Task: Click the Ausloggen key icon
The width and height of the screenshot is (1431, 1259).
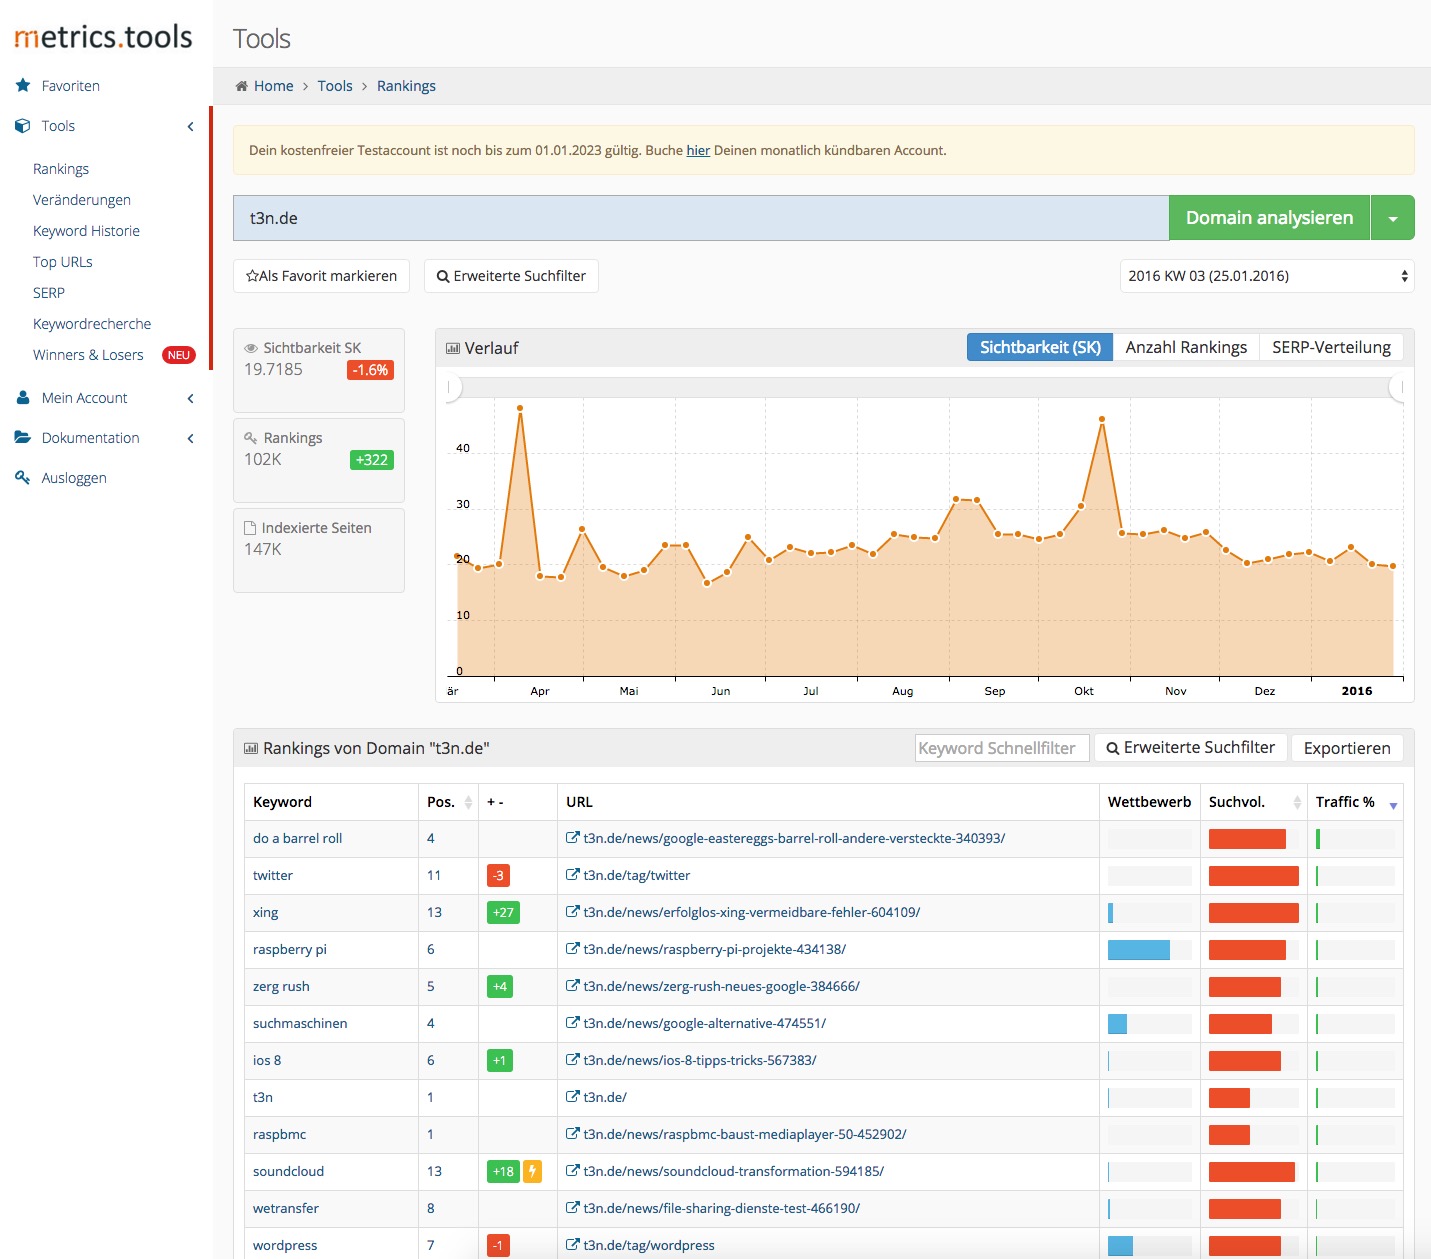Action: pos(23,477)
